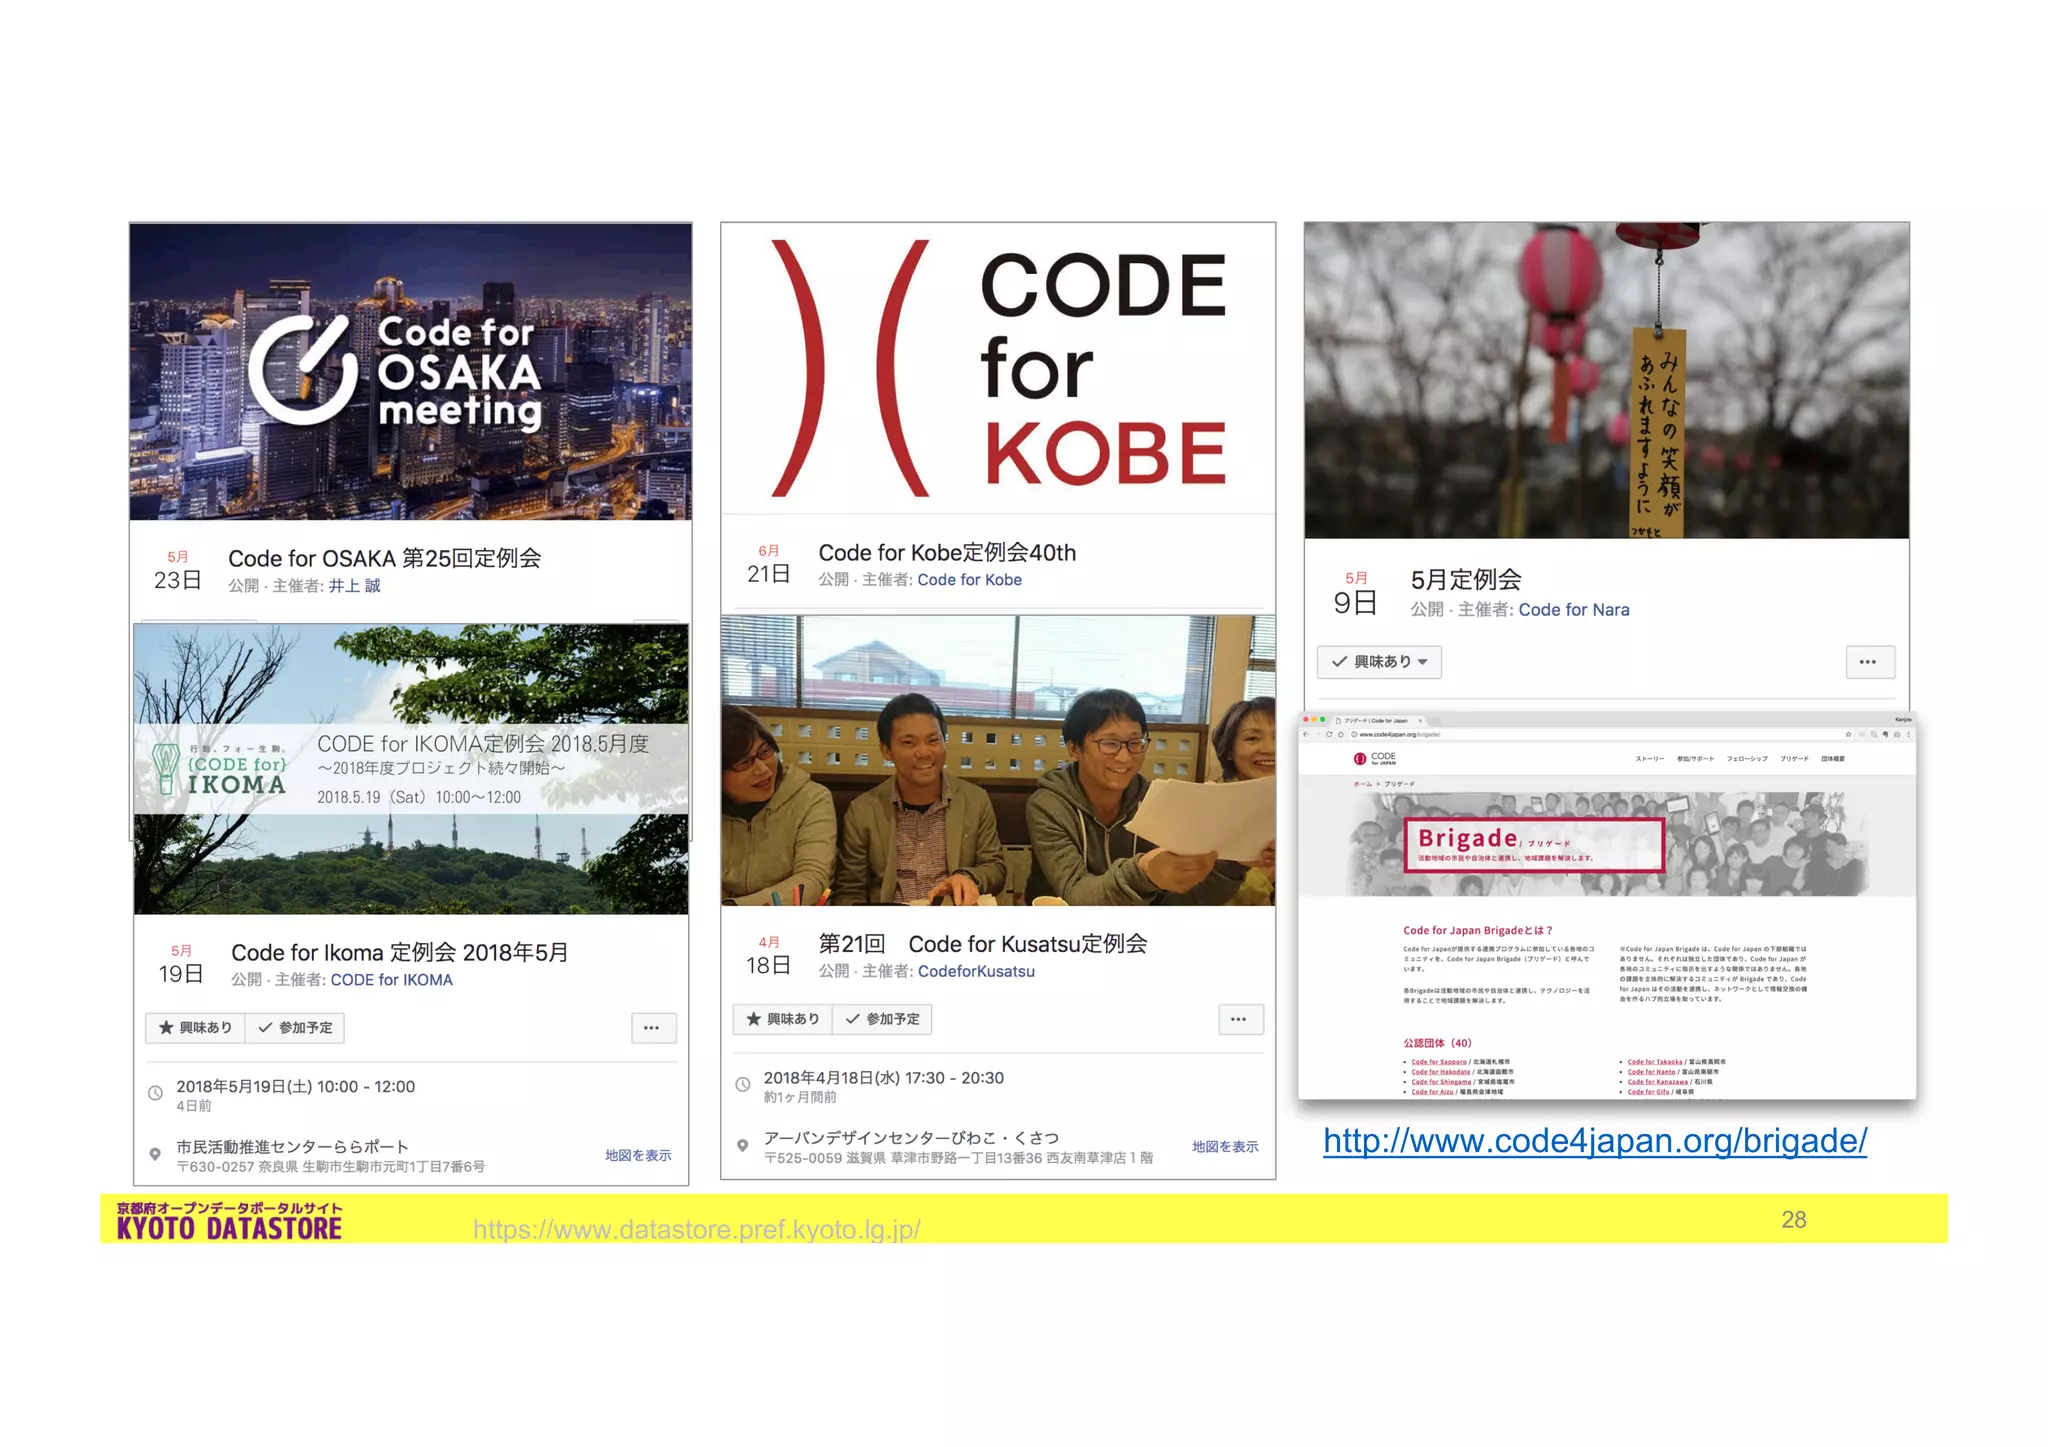Click the http://www.code4japan.org/brigade/ hyperlink

(x=1595, y=1140)
